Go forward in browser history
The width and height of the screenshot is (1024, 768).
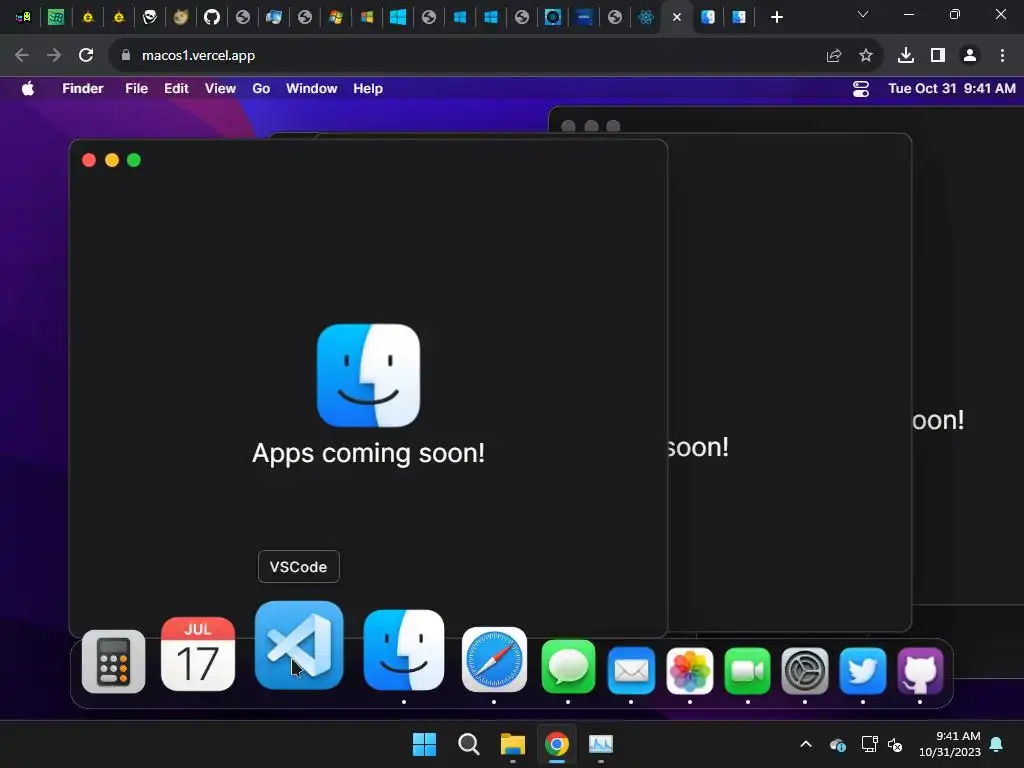click(54, 56)
